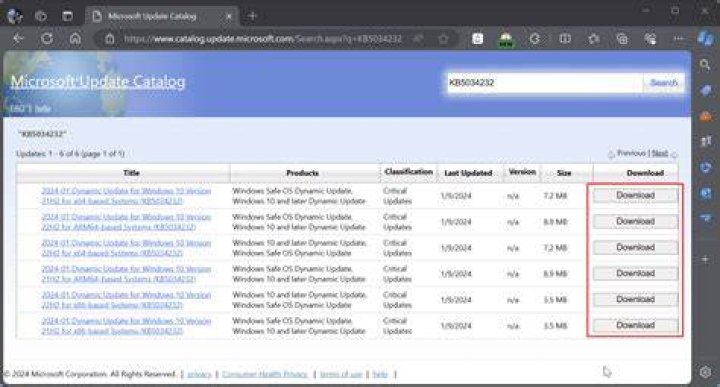Open the 22H2 x86-based Systems update link
This screenshot has width=720, height=387.
[x=126, y=300]
